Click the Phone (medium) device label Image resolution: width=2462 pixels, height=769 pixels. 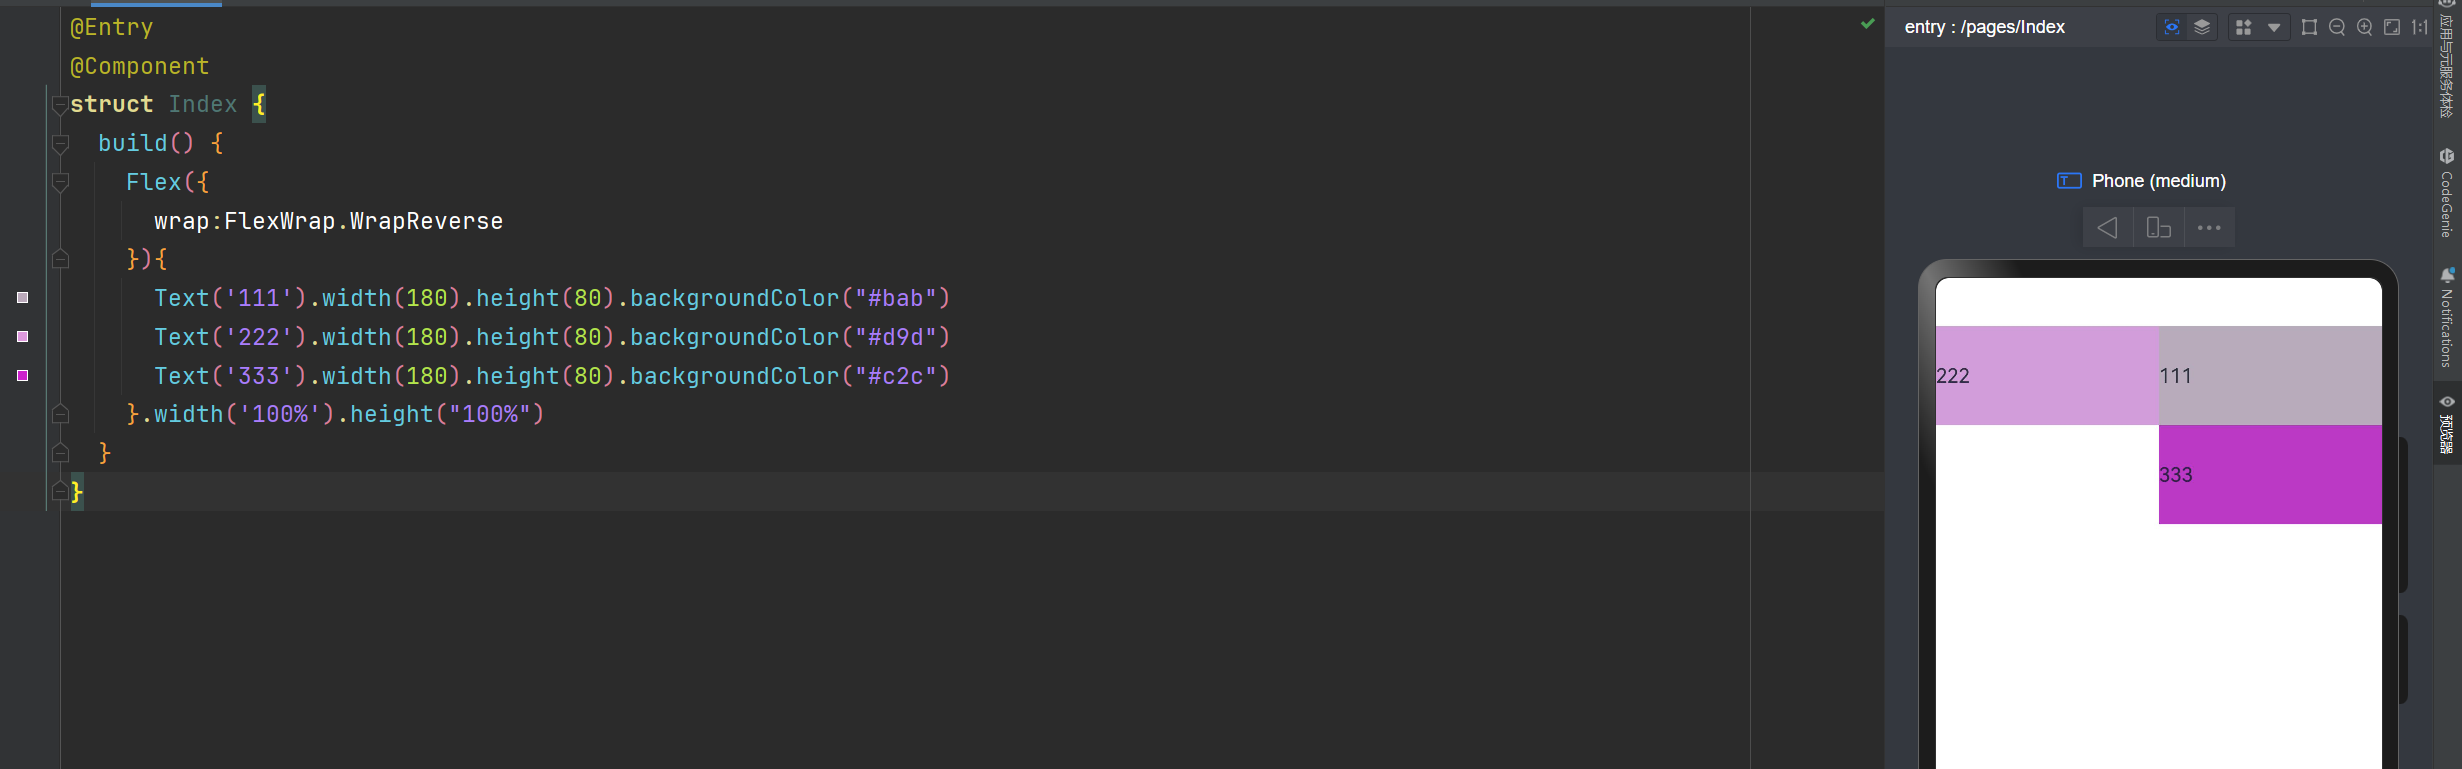[2158, 181]
